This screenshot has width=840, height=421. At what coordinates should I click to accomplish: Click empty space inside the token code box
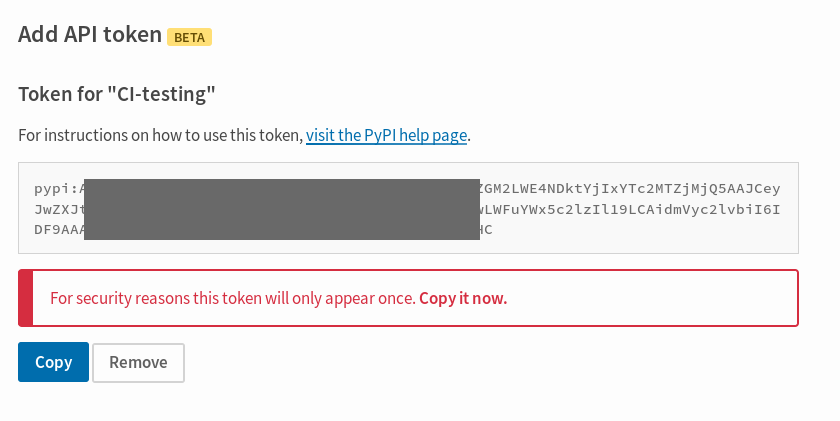pos(643,236)
